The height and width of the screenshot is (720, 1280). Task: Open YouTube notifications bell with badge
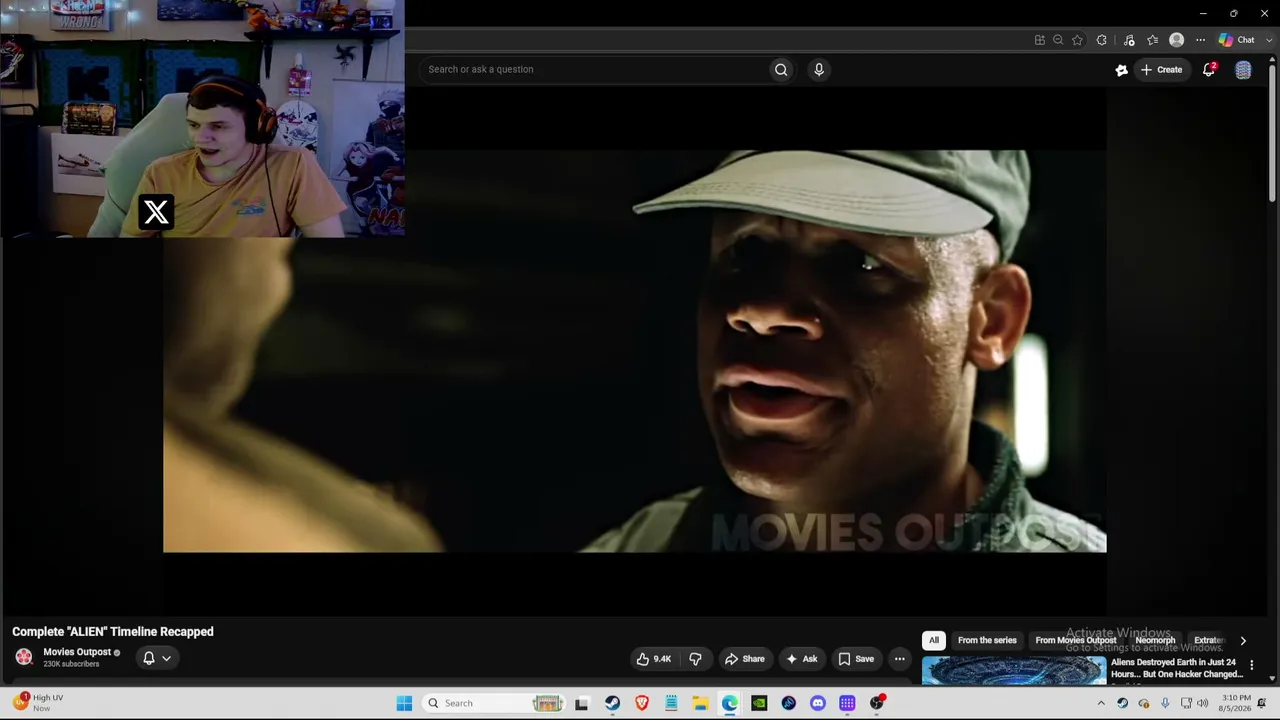point(1209,69)
